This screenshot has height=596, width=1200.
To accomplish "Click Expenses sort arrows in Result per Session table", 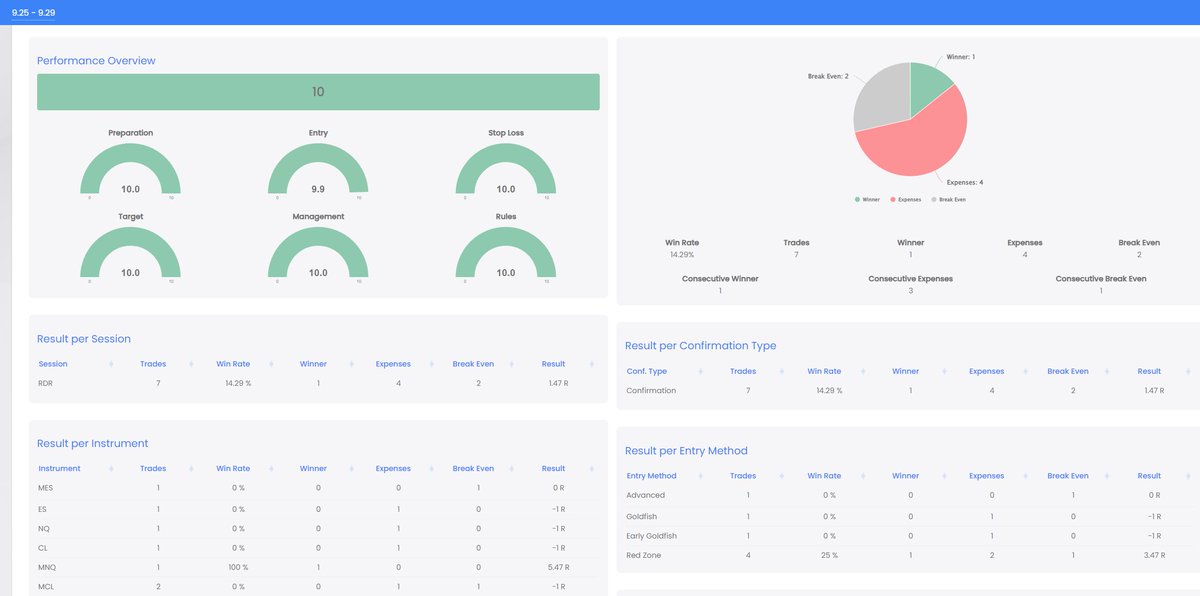I will [x=430, y=364].
